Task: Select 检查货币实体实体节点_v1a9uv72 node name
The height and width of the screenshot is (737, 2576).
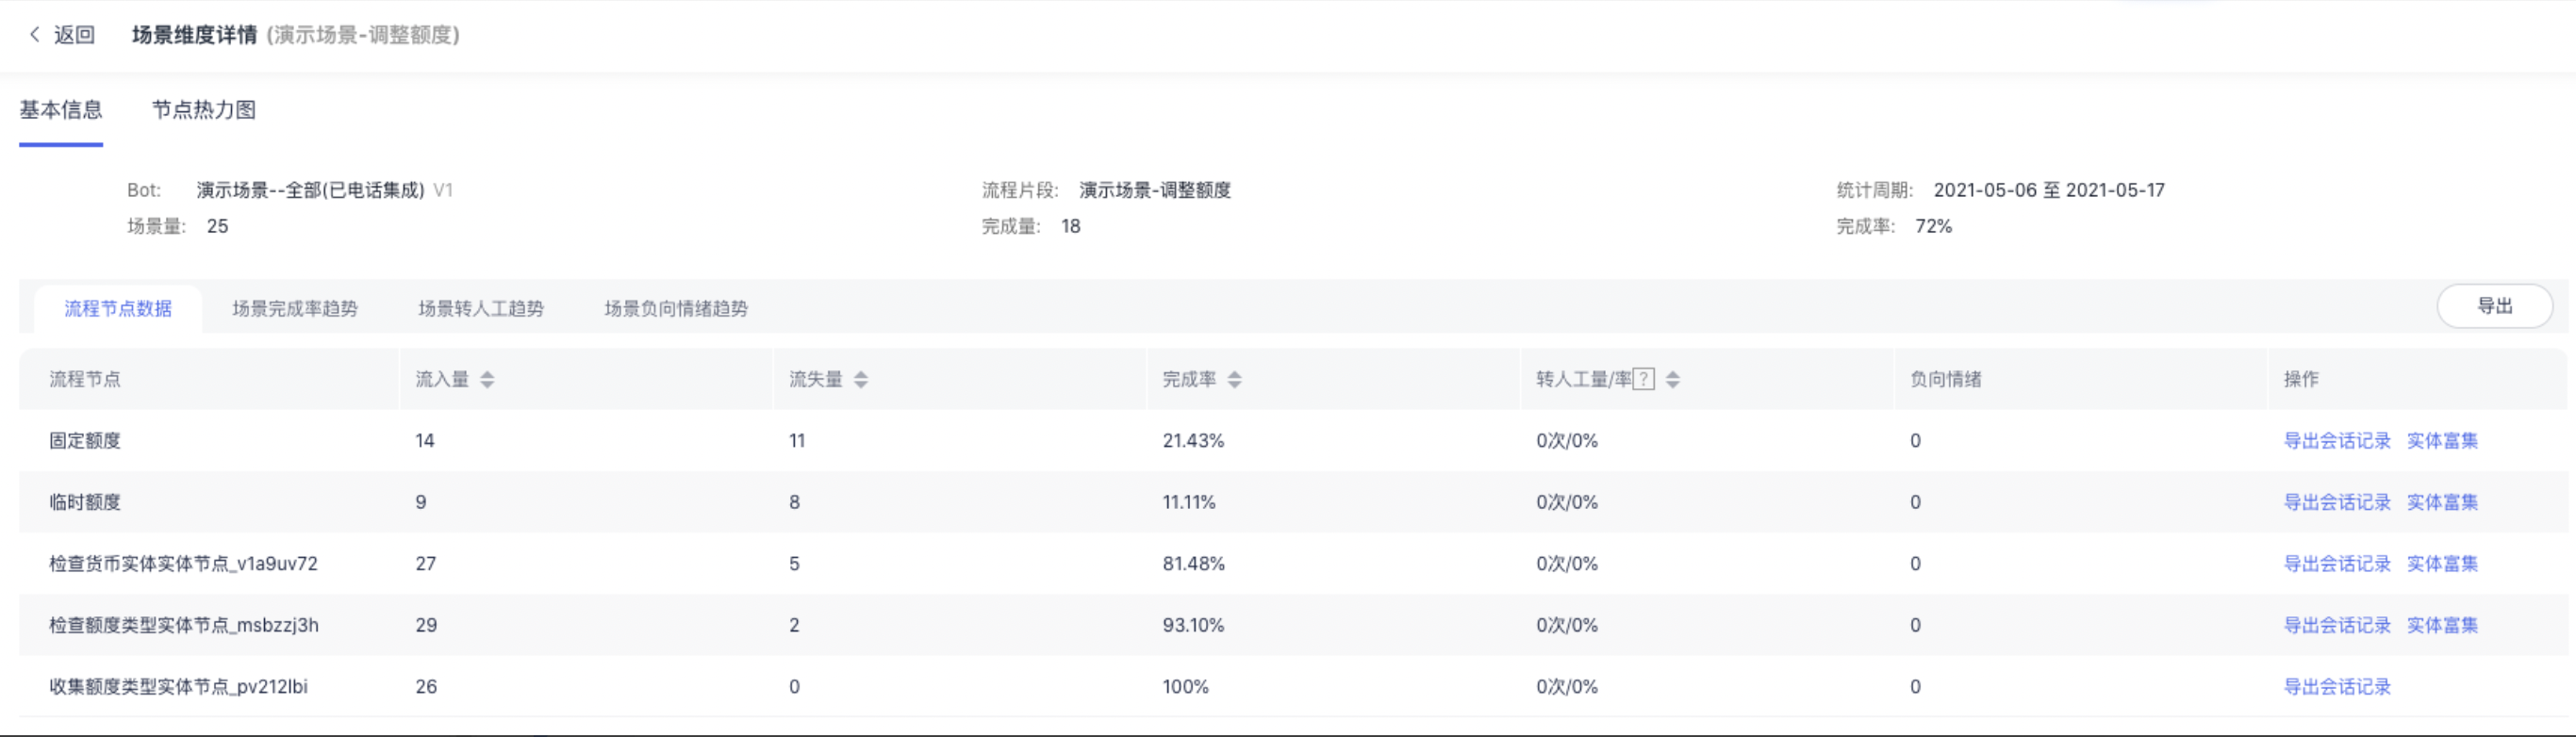Action: [183, 564]
